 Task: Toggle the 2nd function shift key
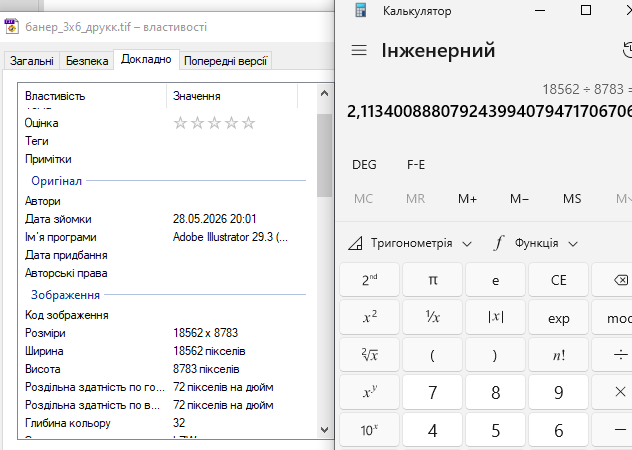pyautogui.click(x=370, y=280)
